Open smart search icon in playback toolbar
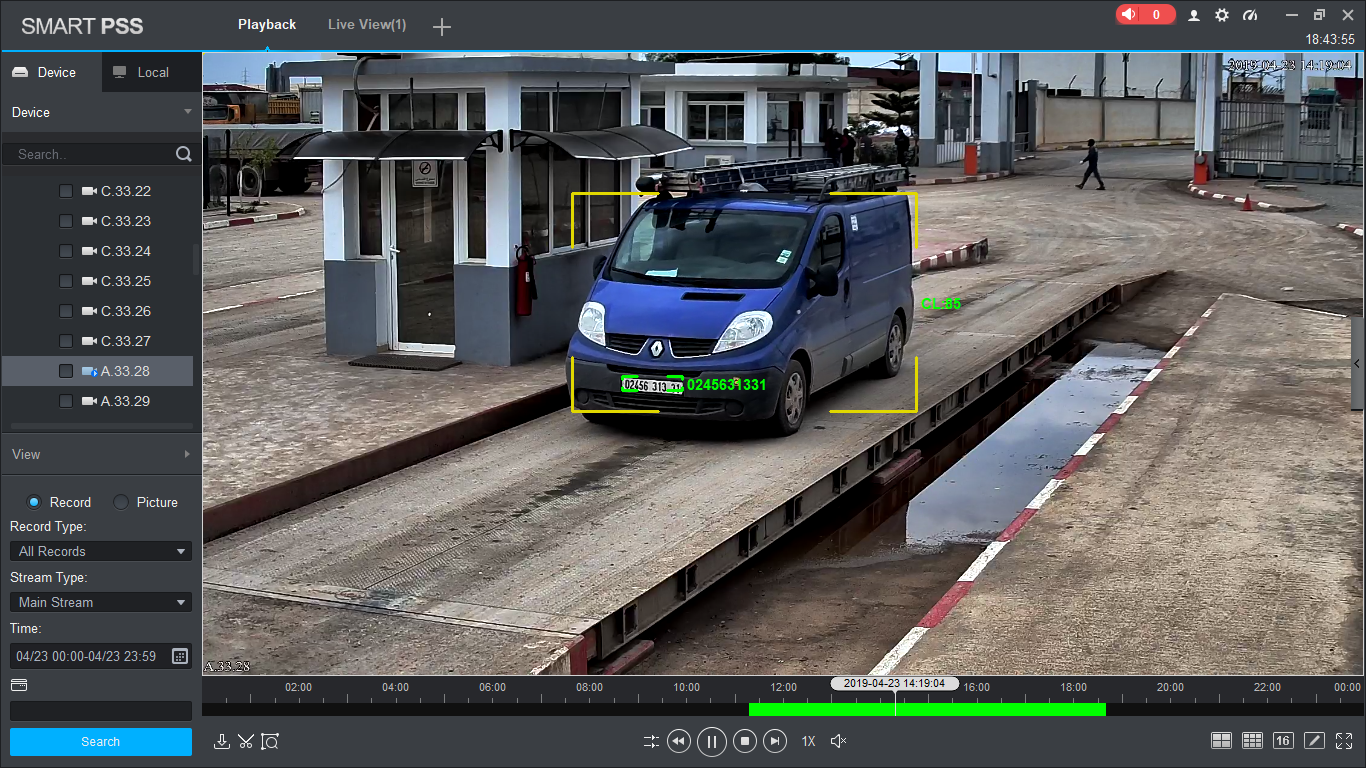Image resolution: width=1366 pixels, height=768 pixels. click(x=270, y=741)
